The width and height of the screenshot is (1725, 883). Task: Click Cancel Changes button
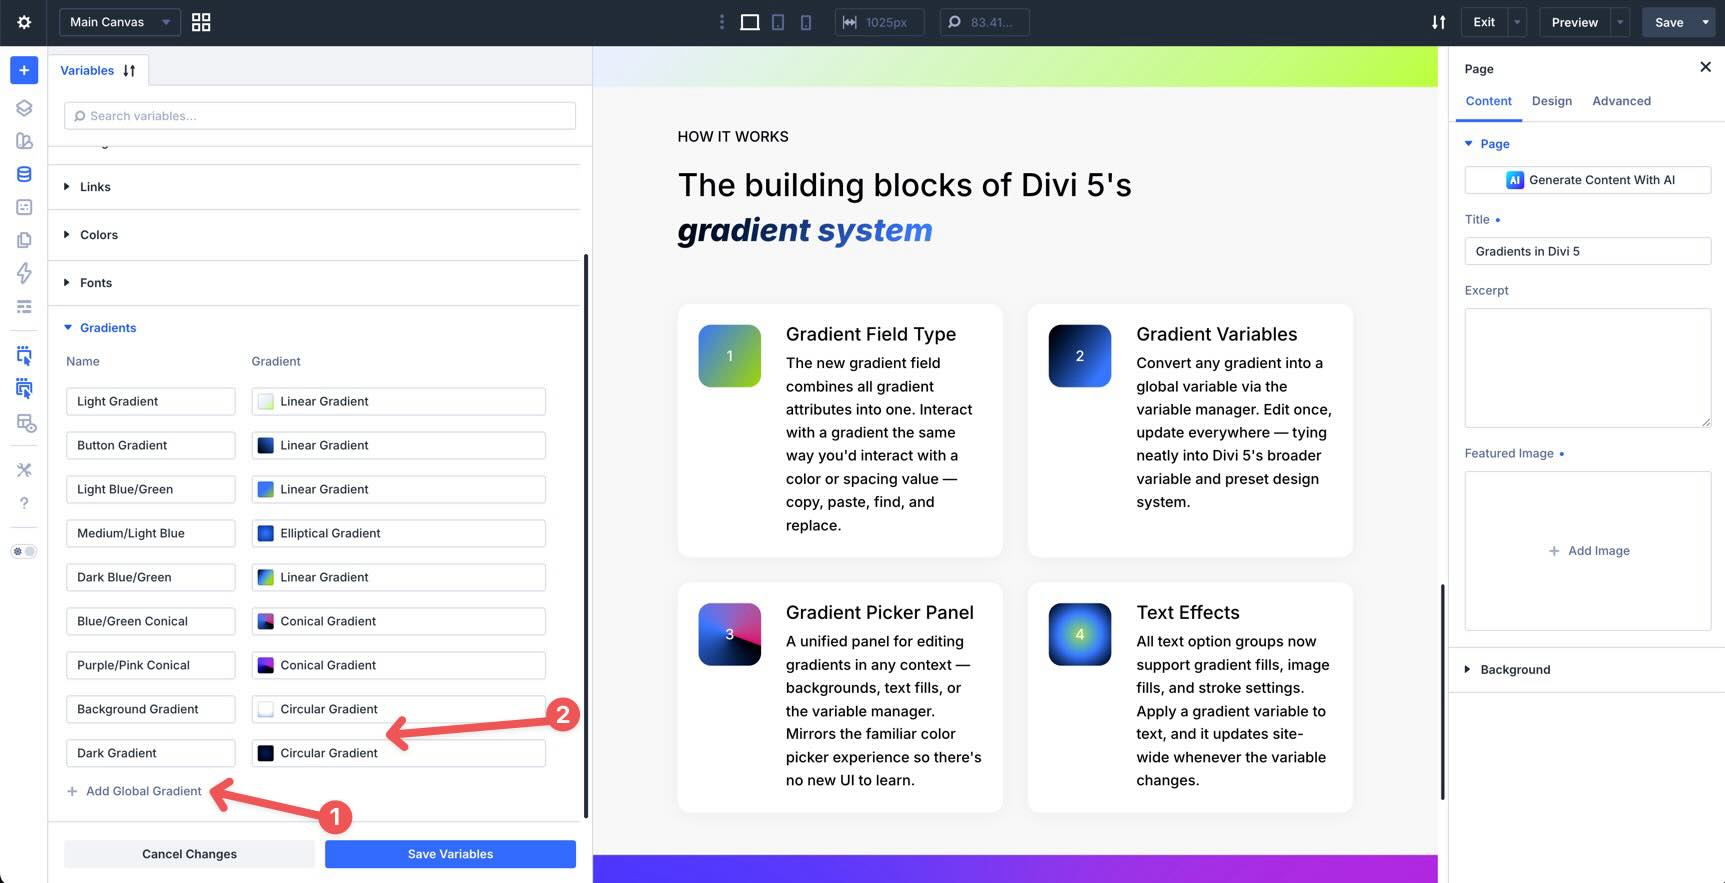point(189,854)
